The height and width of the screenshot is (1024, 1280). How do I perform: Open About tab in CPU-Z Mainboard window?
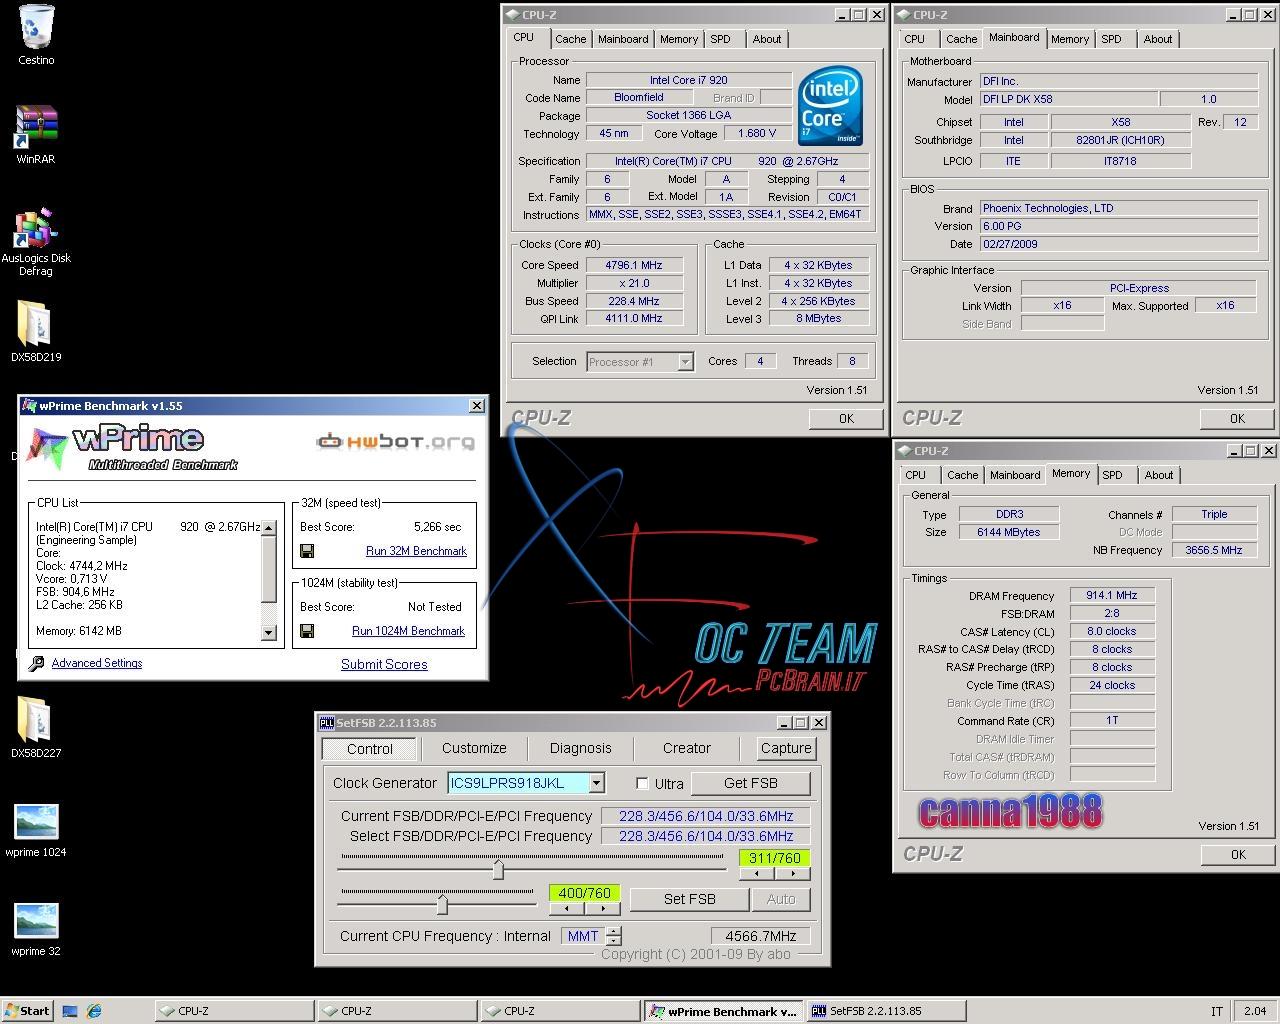click(1158, 39)
